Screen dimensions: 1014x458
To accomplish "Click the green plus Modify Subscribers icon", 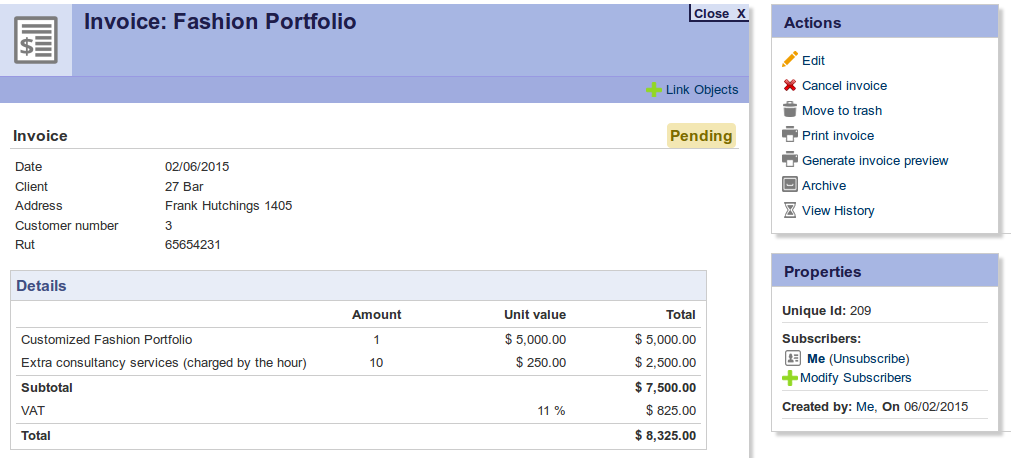I will click(x=789, y=378).
